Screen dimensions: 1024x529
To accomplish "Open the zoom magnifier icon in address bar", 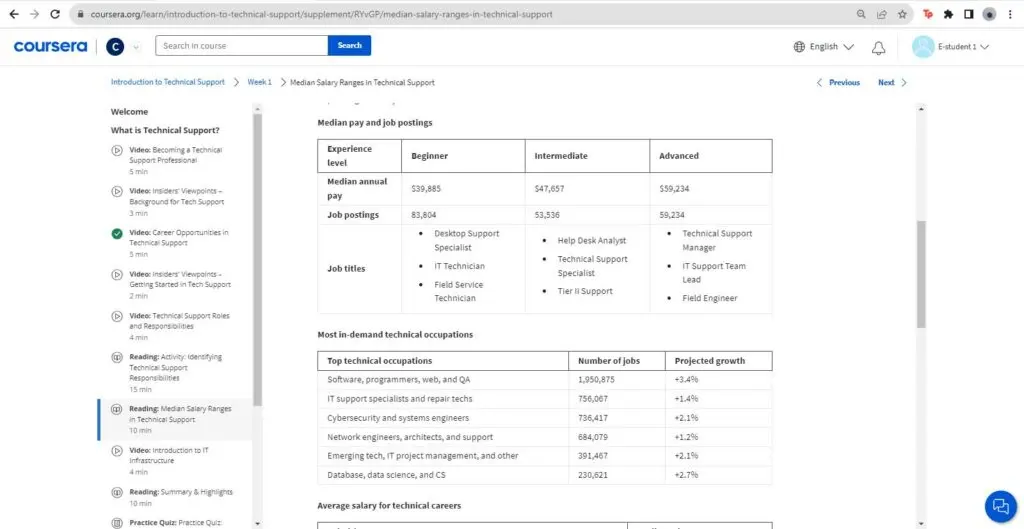I will click(861, 14).
